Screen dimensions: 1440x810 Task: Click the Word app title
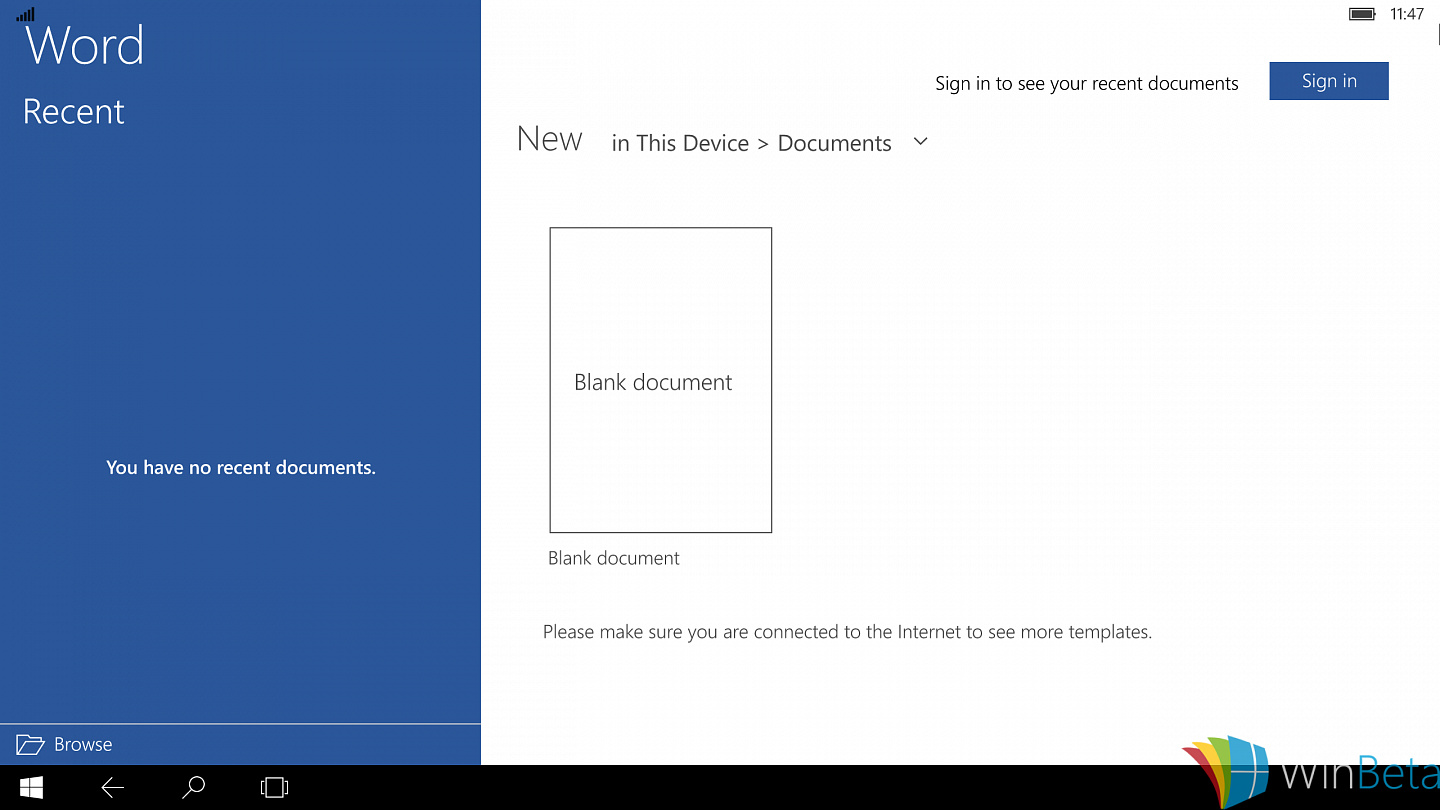85,45
